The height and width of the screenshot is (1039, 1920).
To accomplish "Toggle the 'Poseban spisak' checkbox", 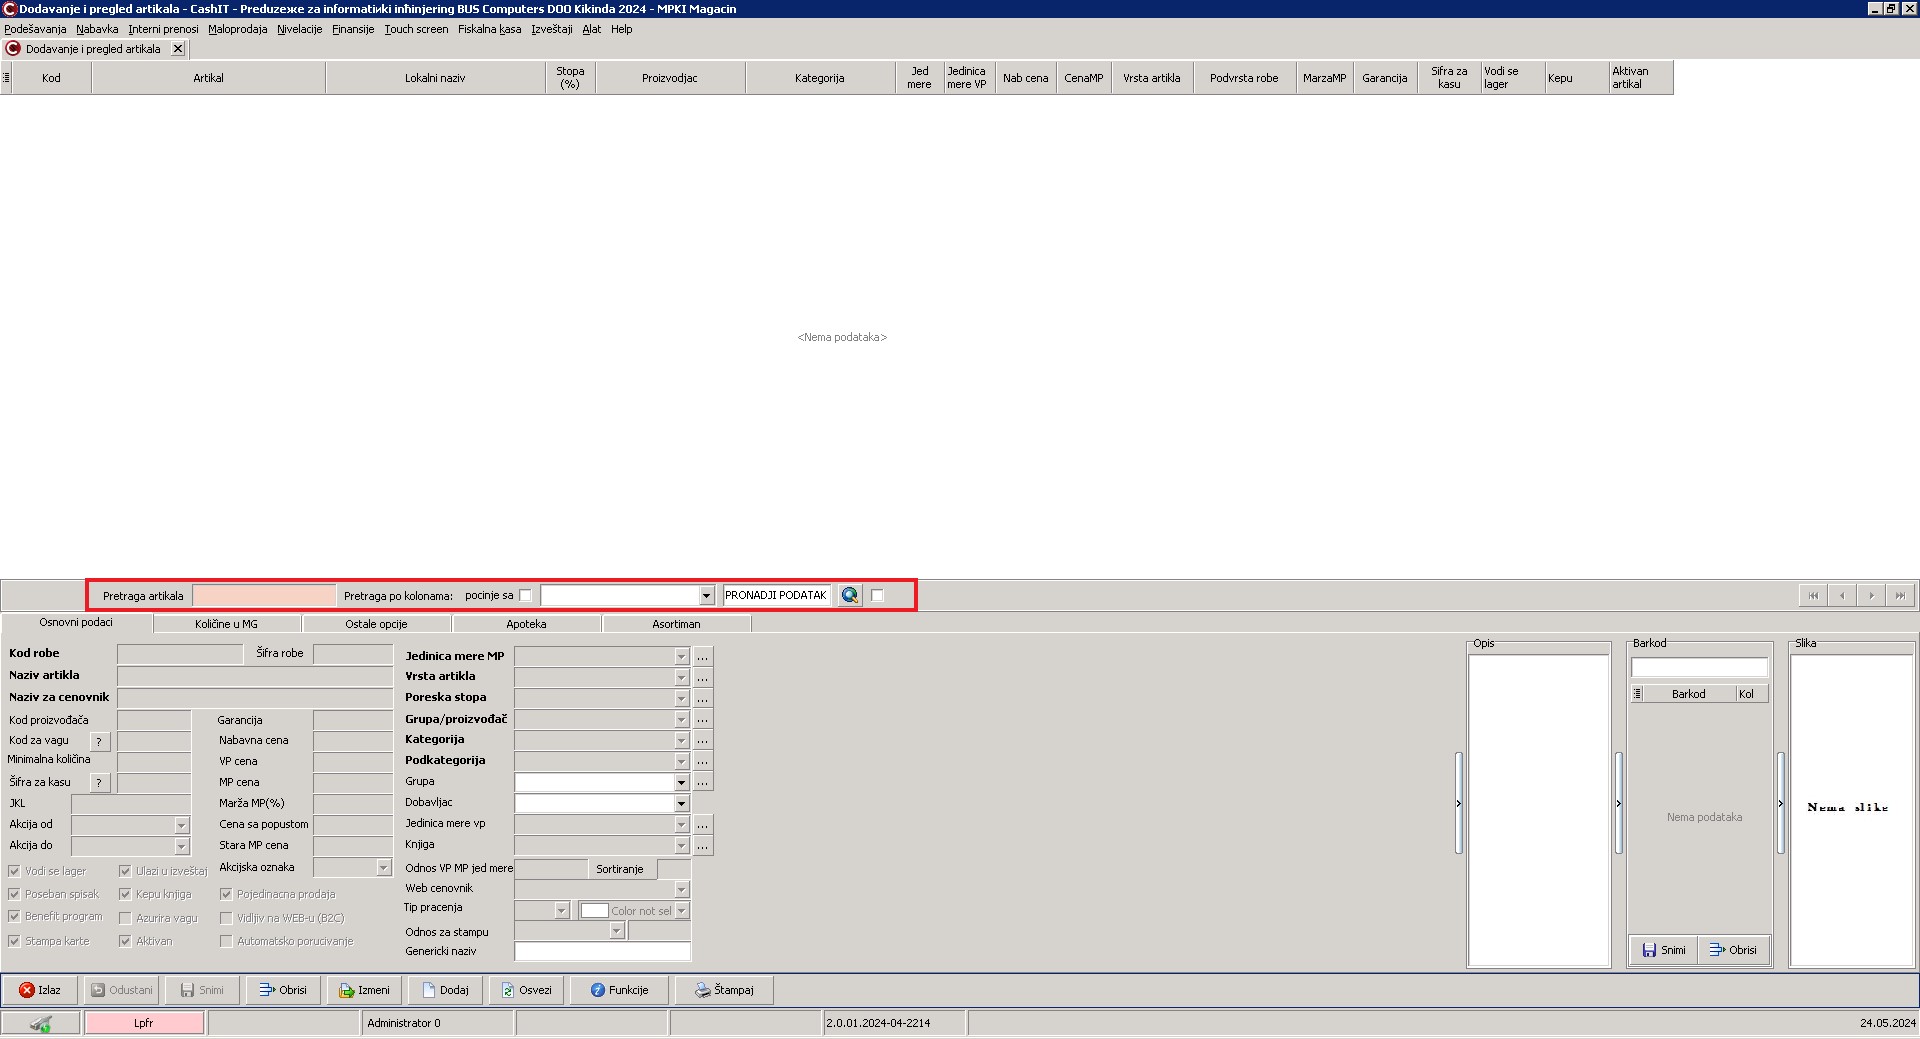I will point(14,894).
